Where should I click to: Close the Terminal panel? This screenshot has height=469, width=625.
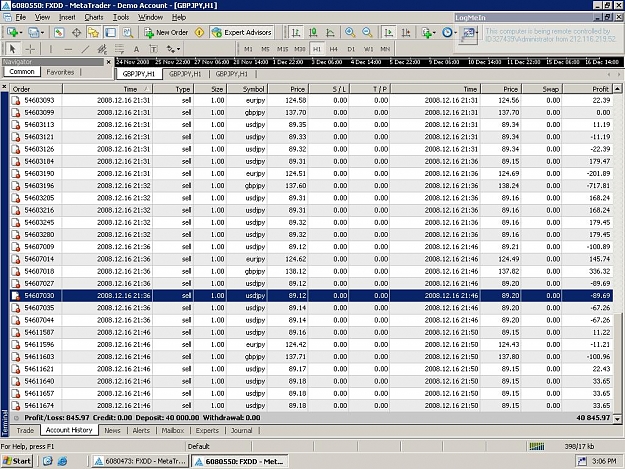click(4, 86)
